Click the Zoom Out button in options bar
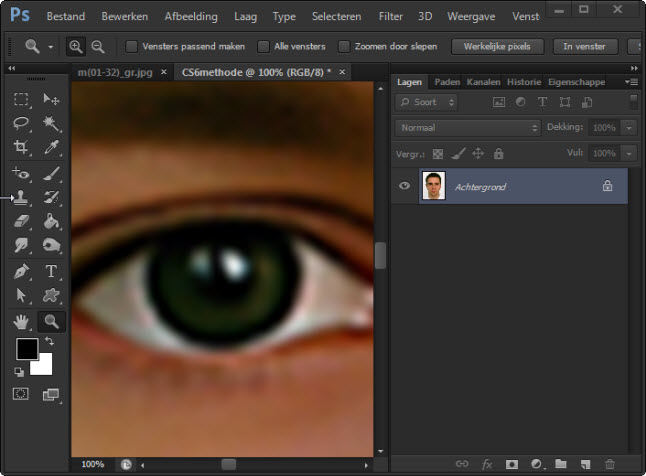 coord(98,46)
